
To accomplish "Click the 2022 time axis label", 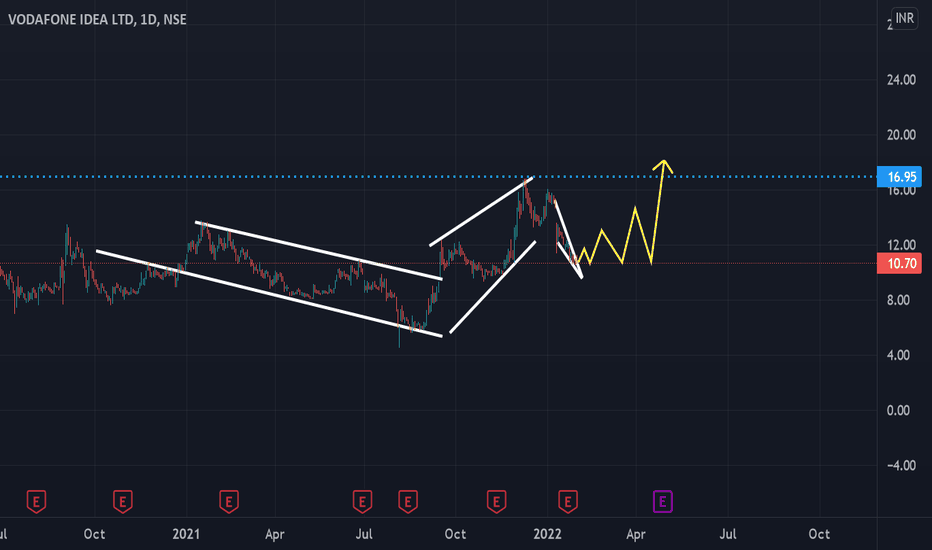I will coord(547,534).
